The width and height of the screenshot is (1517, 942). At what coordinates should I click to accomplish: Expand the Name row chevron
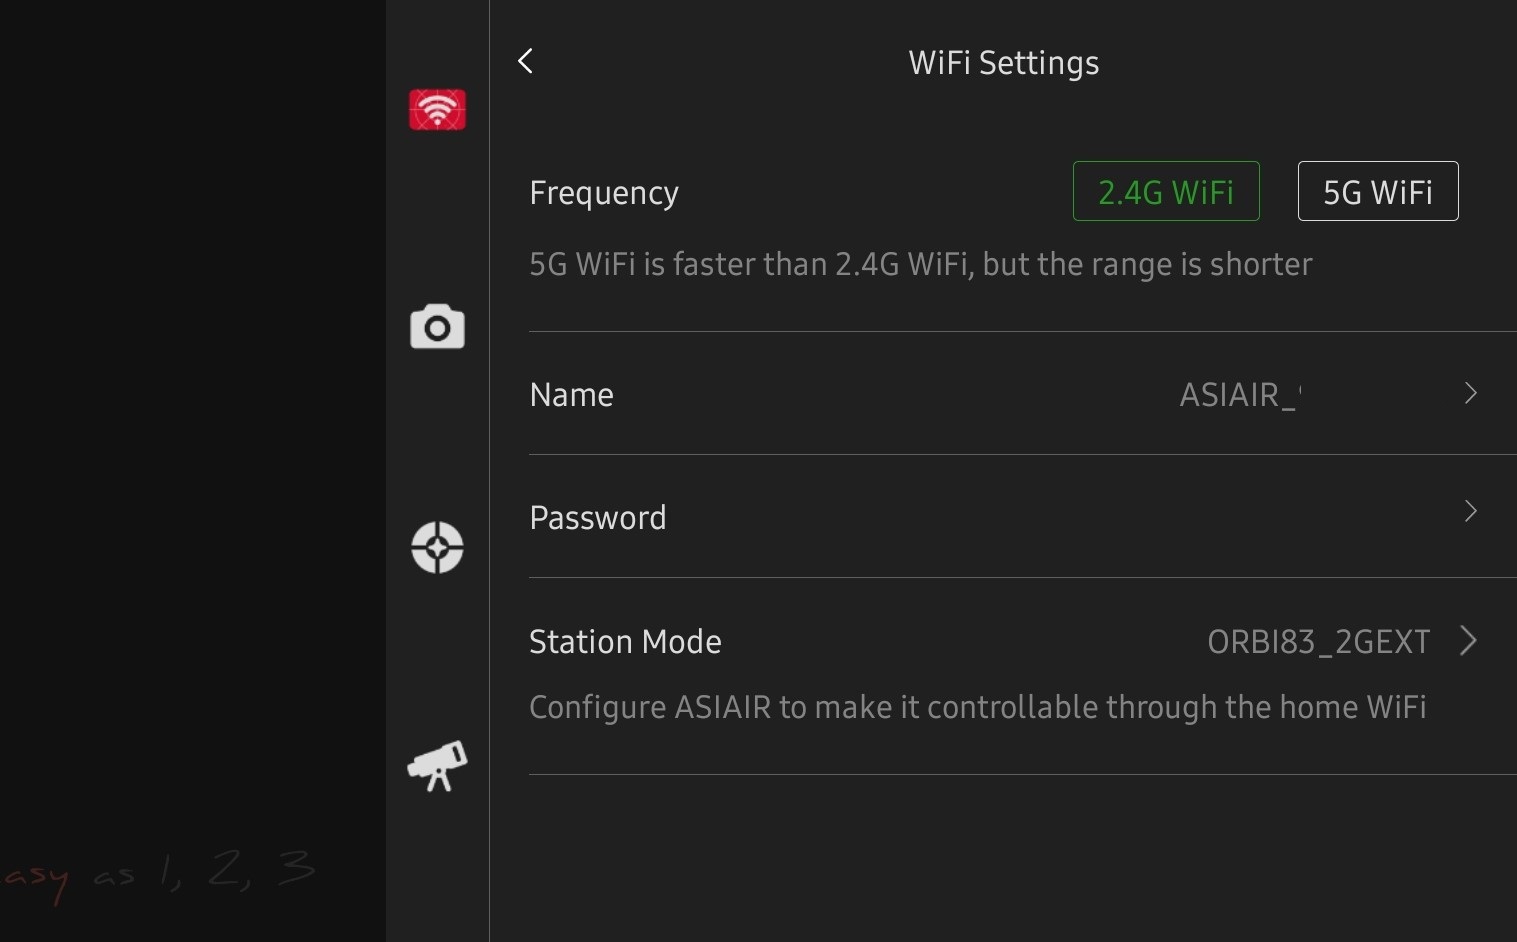tap(1470, 393)
